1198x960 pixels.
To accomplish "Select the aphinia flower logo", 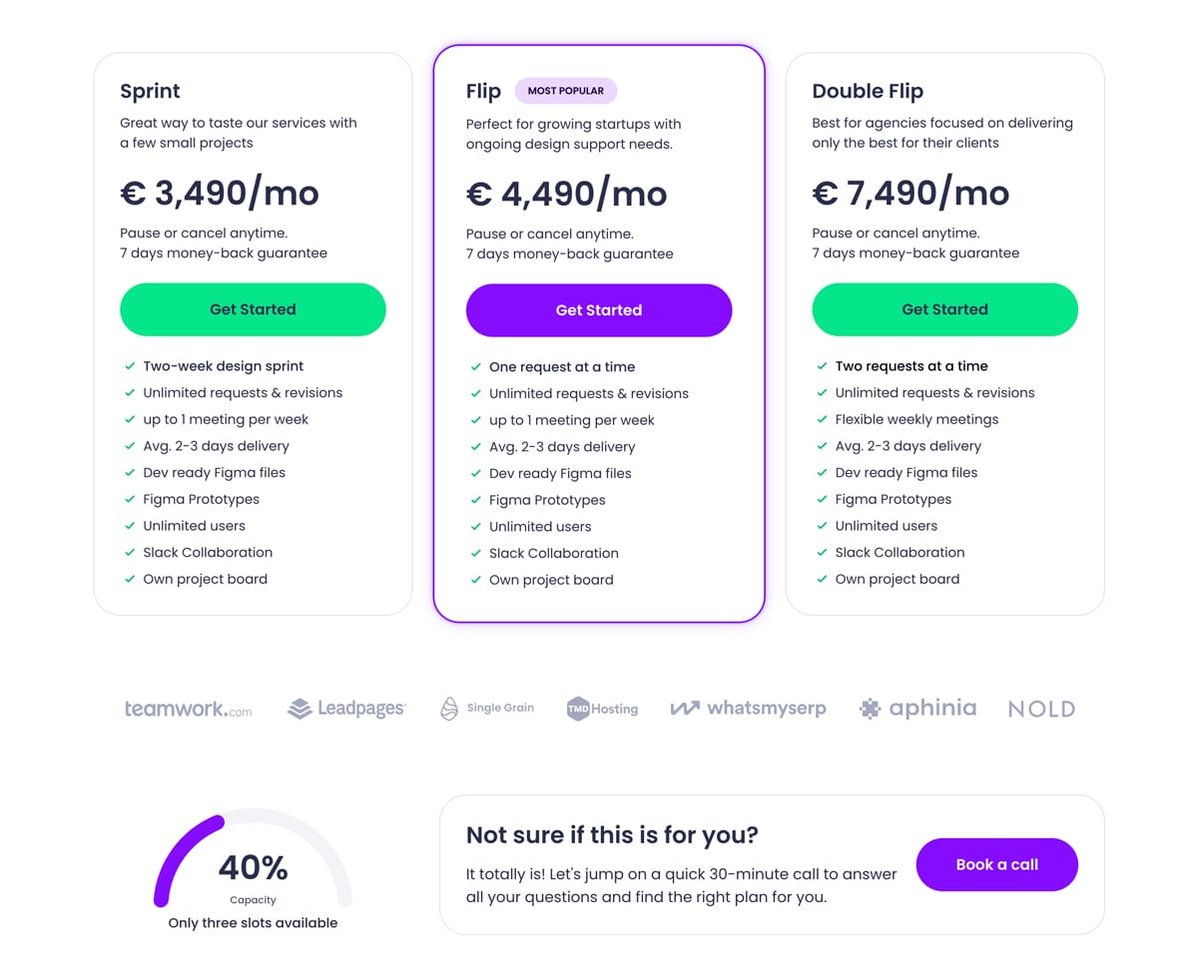I will [x=869, y=707].
